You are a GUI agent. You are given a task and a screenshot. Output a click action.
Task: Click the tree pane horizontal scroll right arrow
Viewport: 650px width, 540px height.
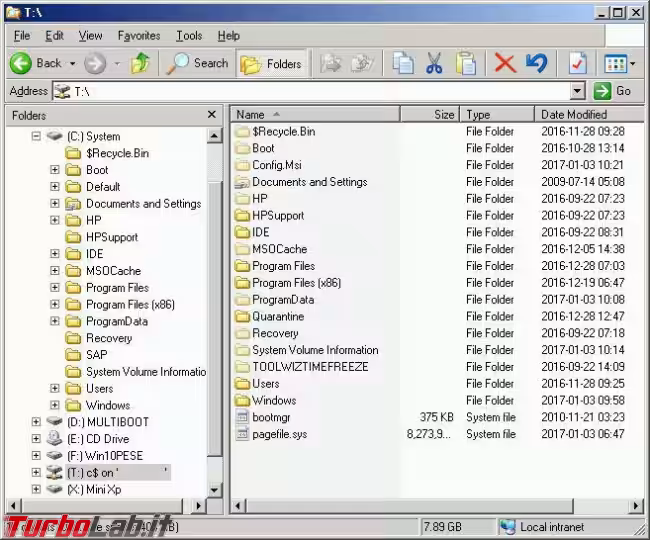coord(198,506)
